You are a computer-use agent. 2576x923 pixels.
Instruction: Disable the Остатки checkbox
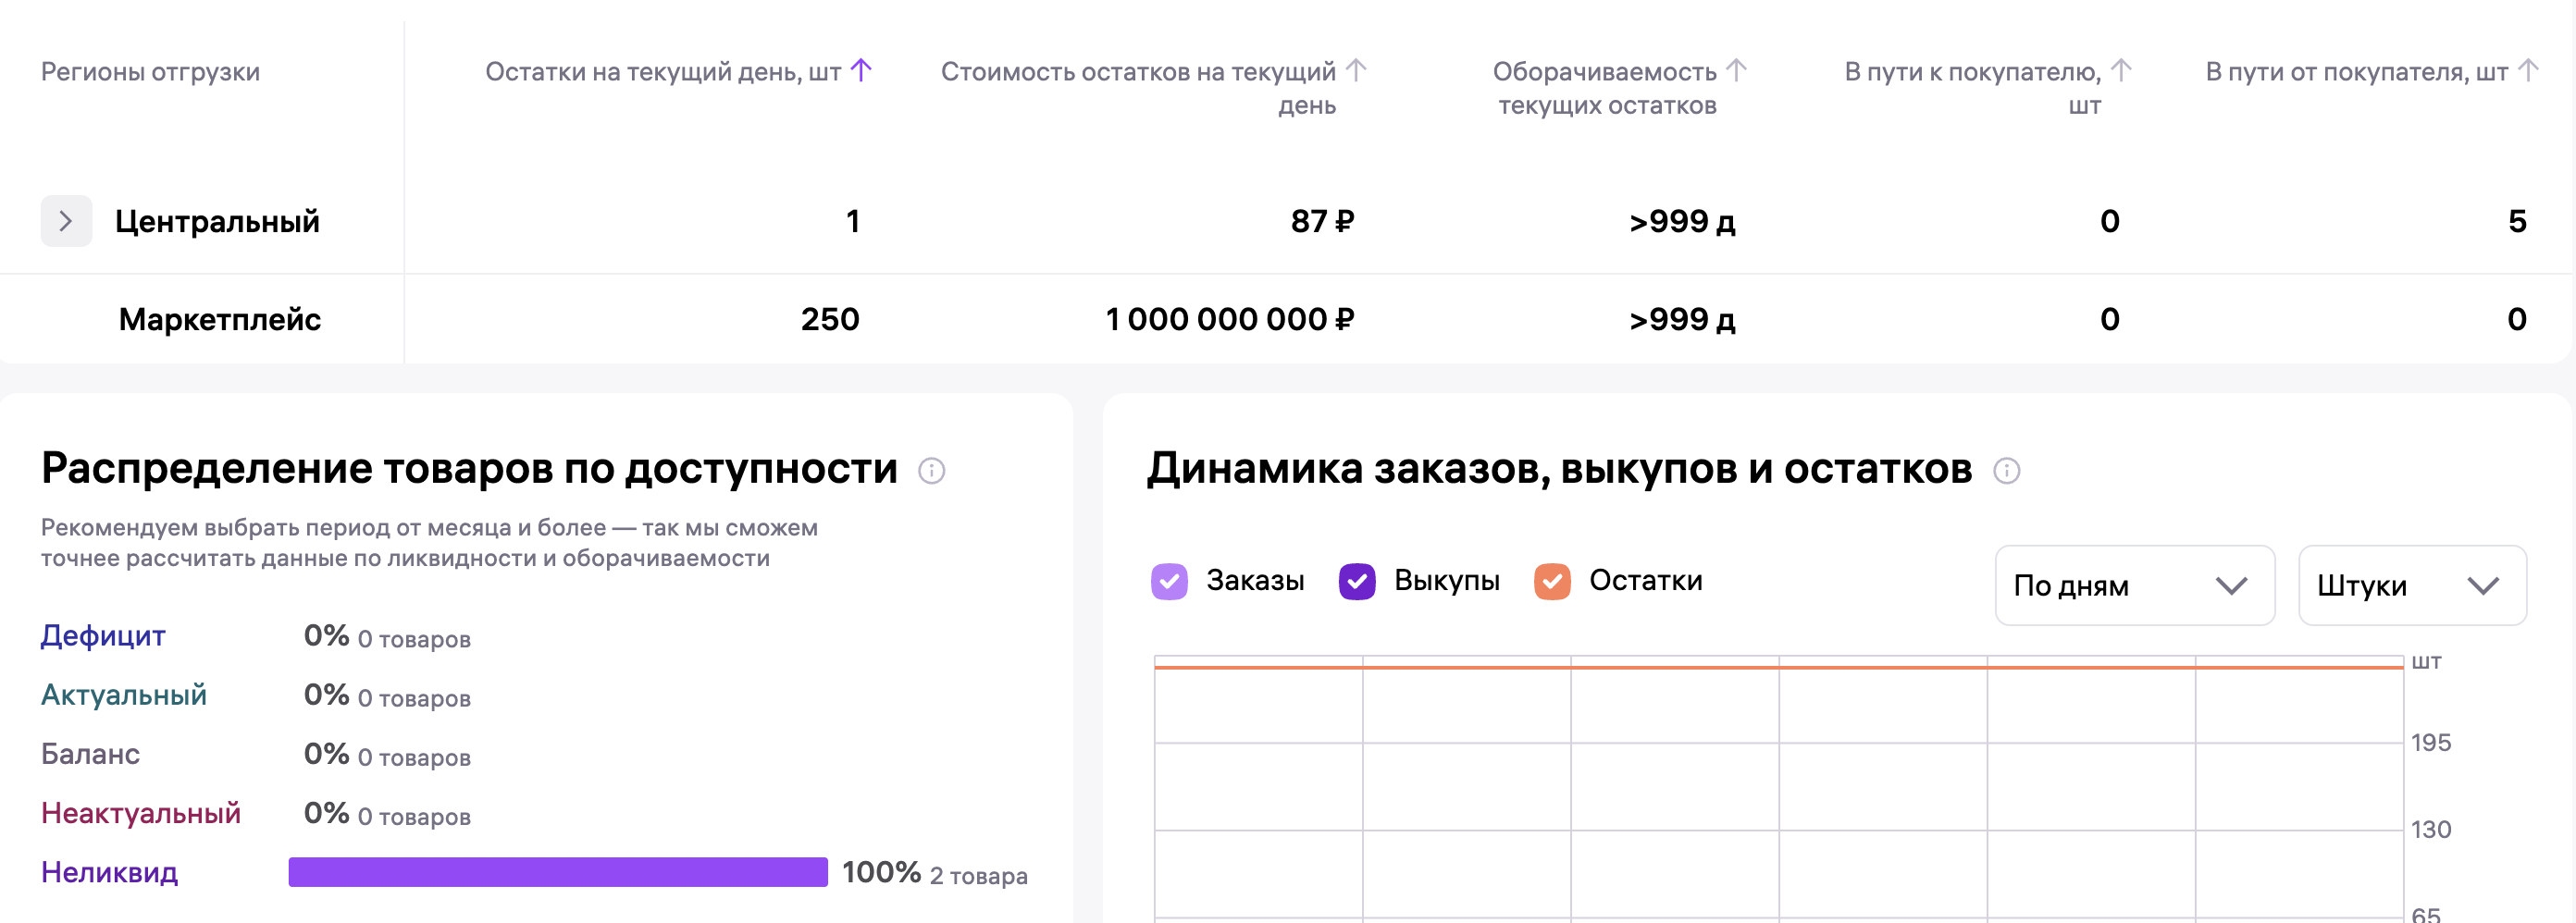pyautogui.click(x=1552, y=581)
